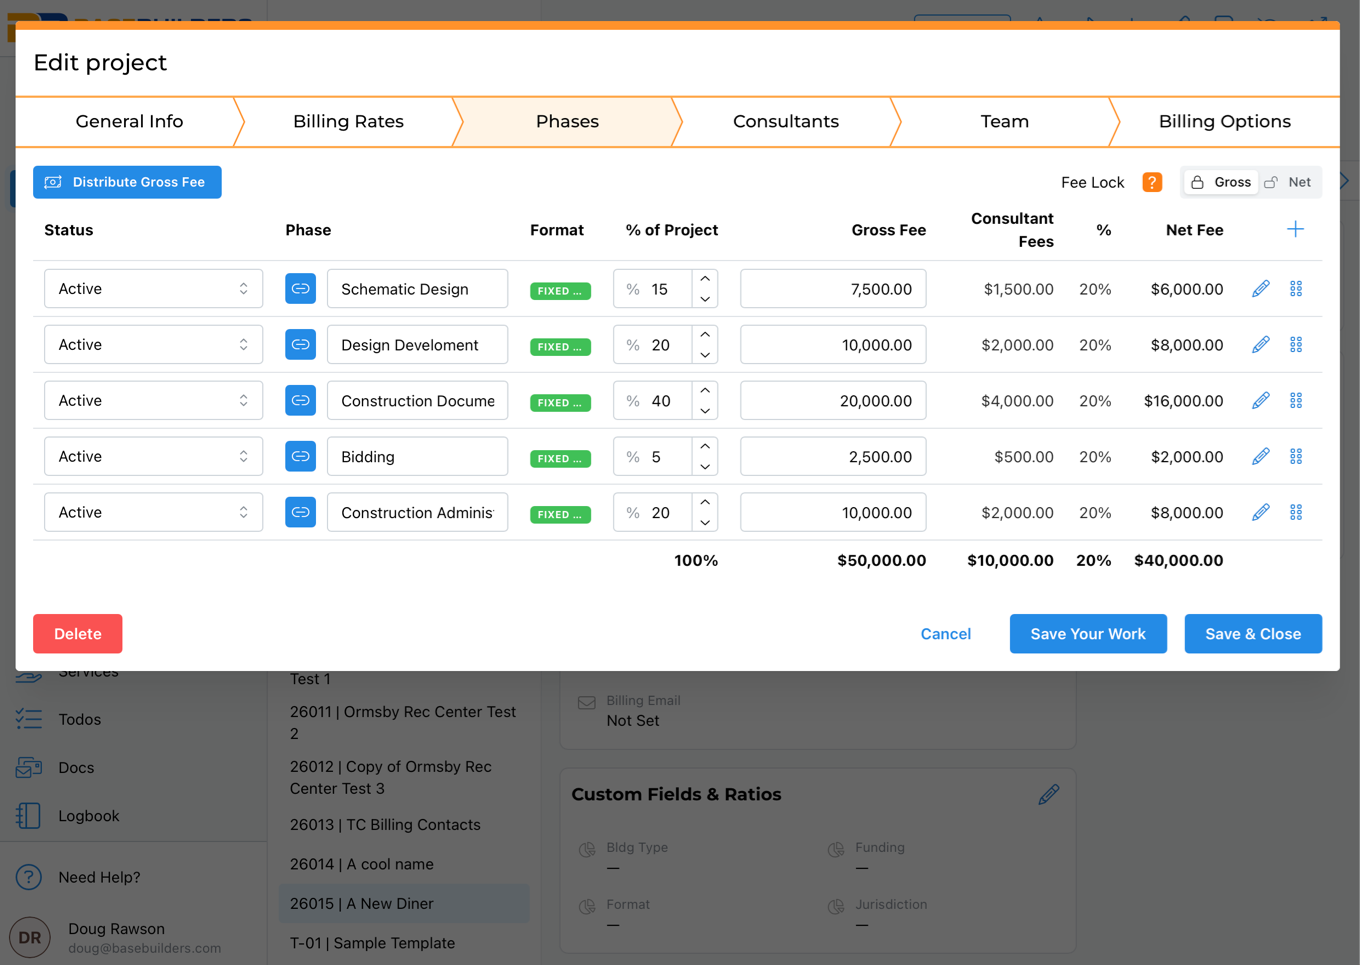Click Save Your Work
The image size is (1360, 966).
click(x=1088, y=634)
